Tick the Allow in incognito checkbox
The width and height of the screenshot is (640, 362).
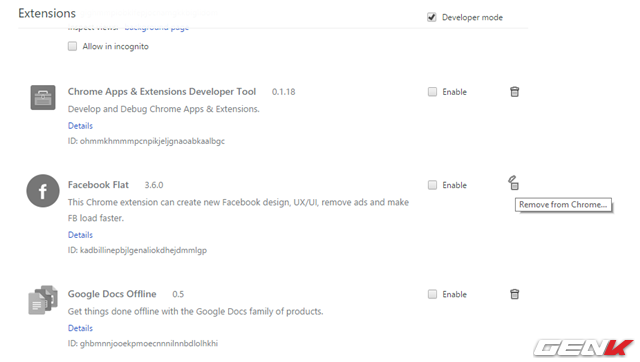coord(72,46)
